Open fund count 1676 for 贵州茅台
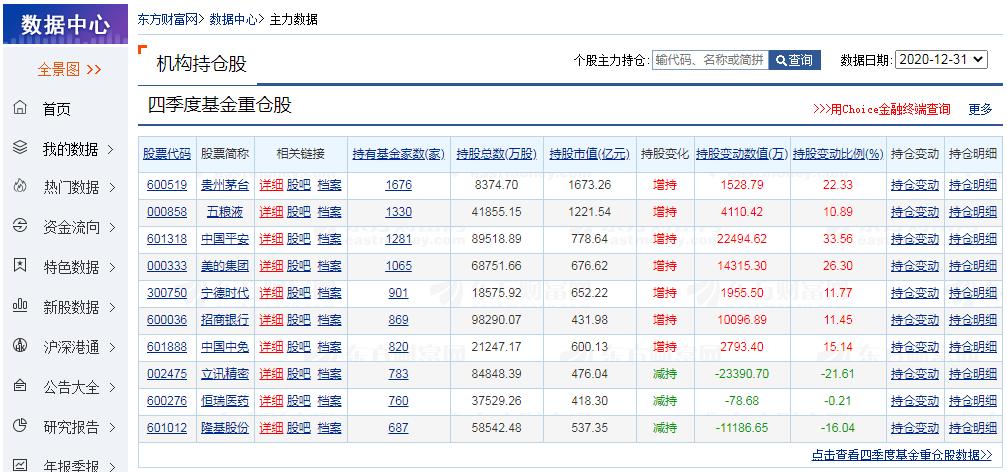Viewport: 1007px width, 472px height. 398,185
